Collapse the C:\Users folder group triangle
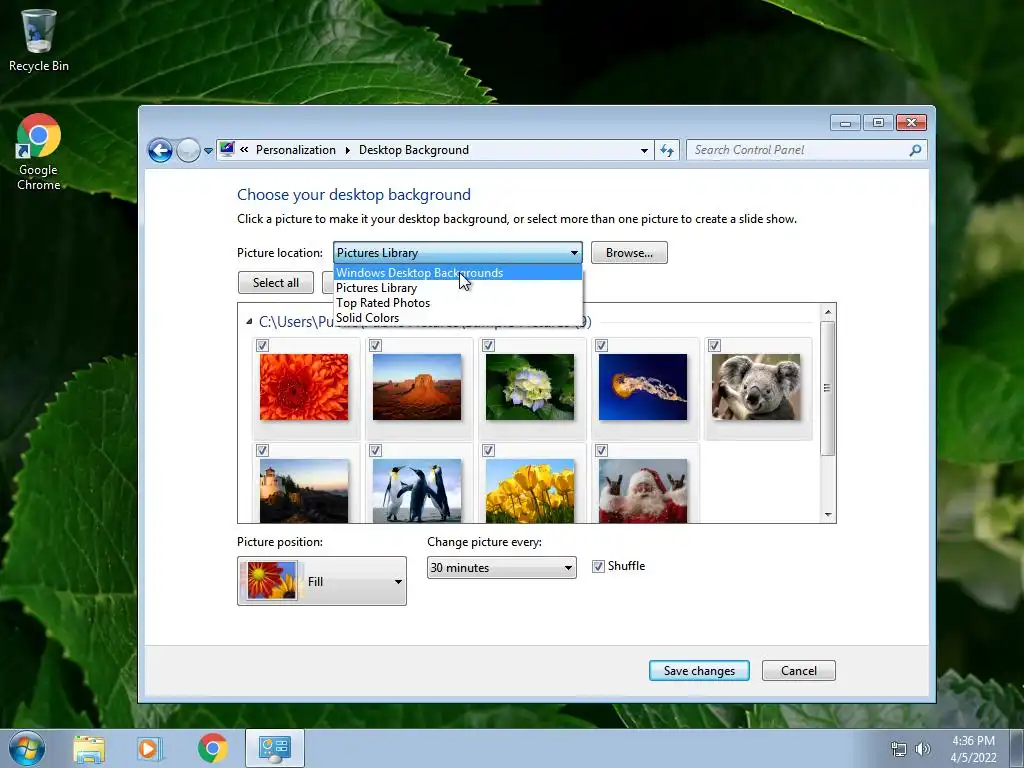Viewport: 1024px width, 768px height. [x=249, y=321]
